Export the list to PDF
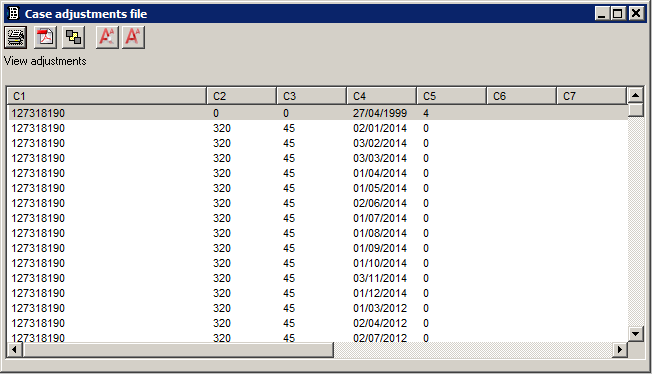The height and width of the screenshot is (374, 652). coord(45,37)
